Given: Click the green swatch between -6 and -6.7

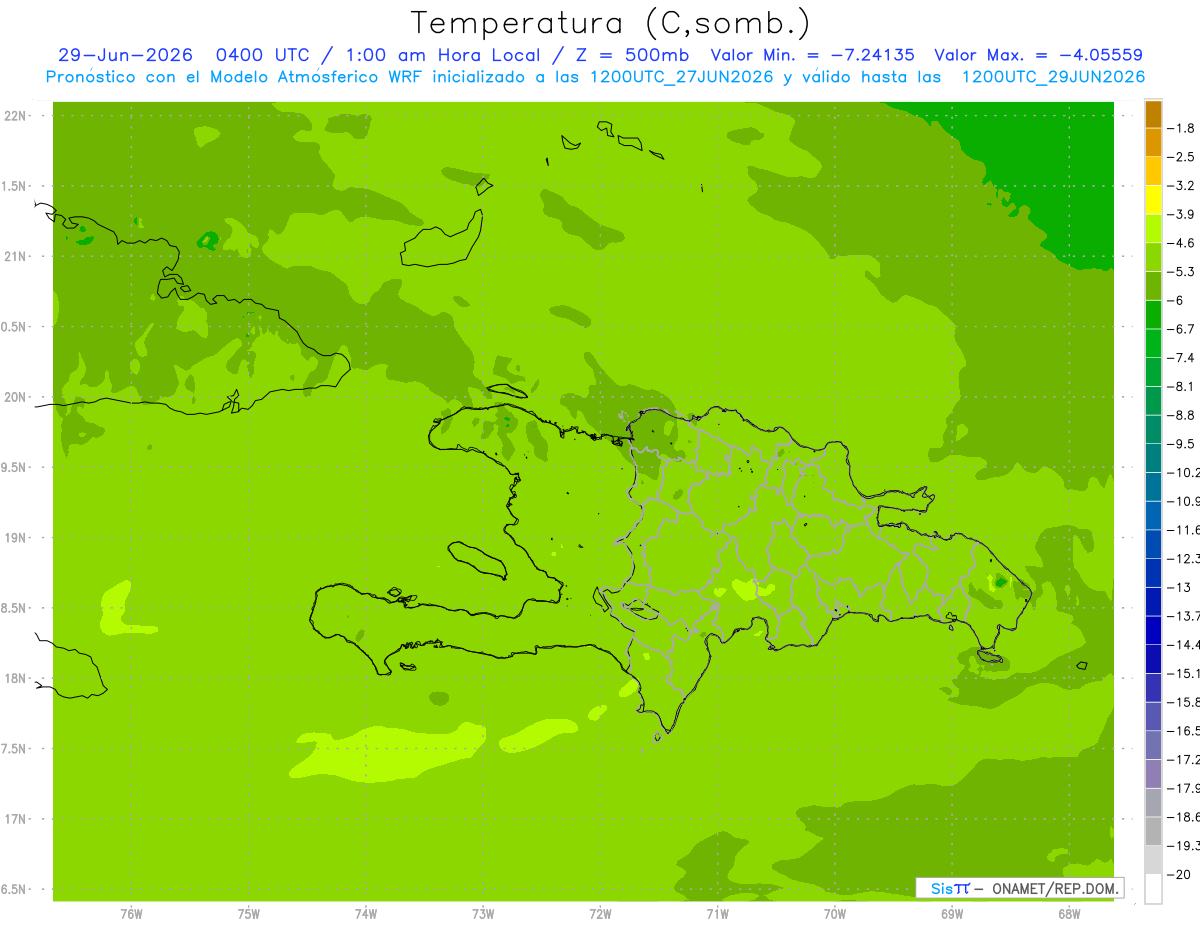Looking at the screenshot, I should 1153,314.
